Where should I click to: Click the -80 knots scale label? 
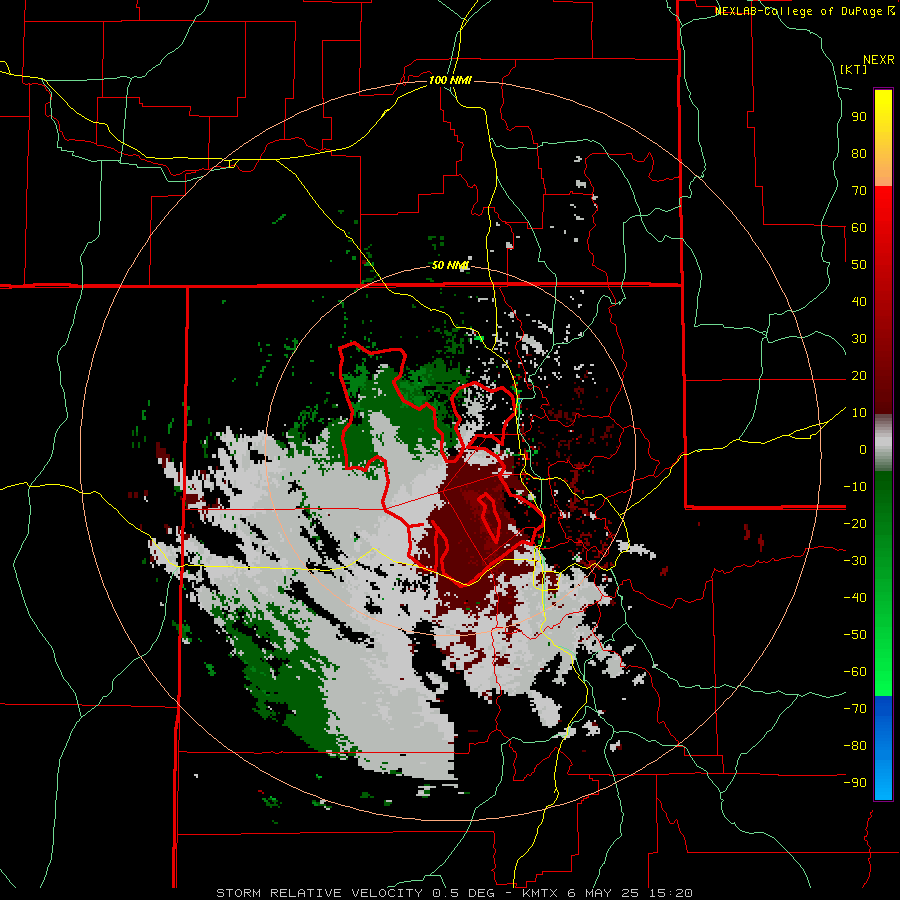(x=855, y=746)
